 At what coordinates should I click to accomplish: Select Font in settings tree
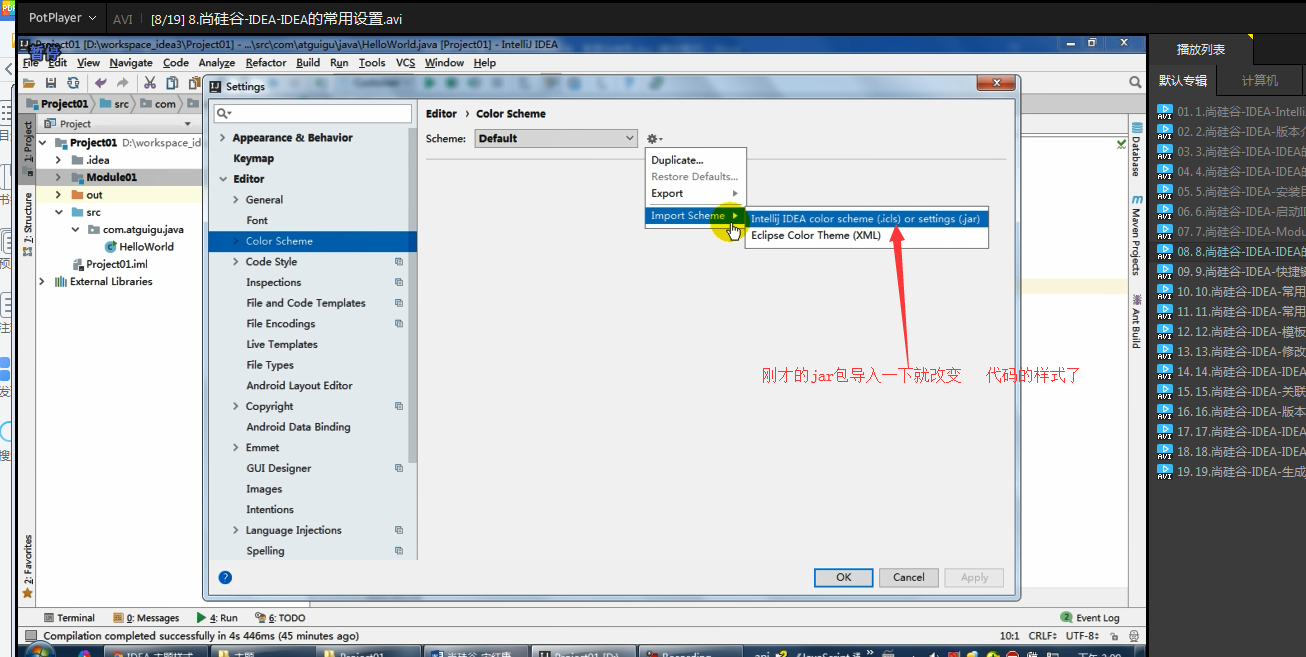tap(257, 220)
